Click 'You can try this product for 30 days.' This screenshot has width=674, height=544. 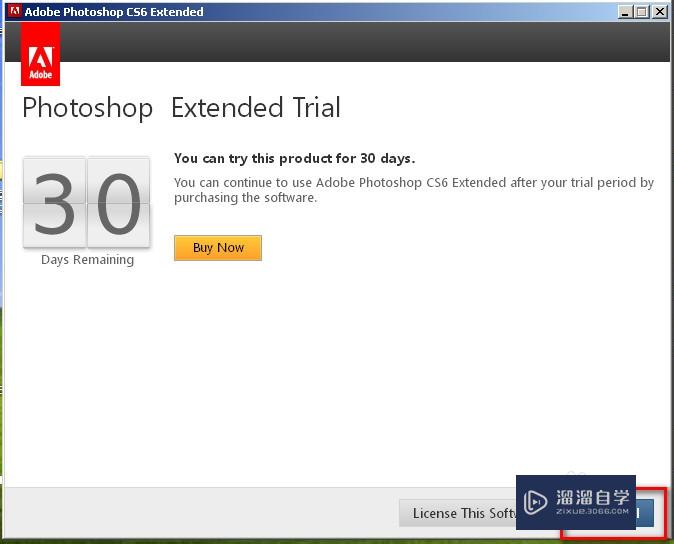pos(294,159)
